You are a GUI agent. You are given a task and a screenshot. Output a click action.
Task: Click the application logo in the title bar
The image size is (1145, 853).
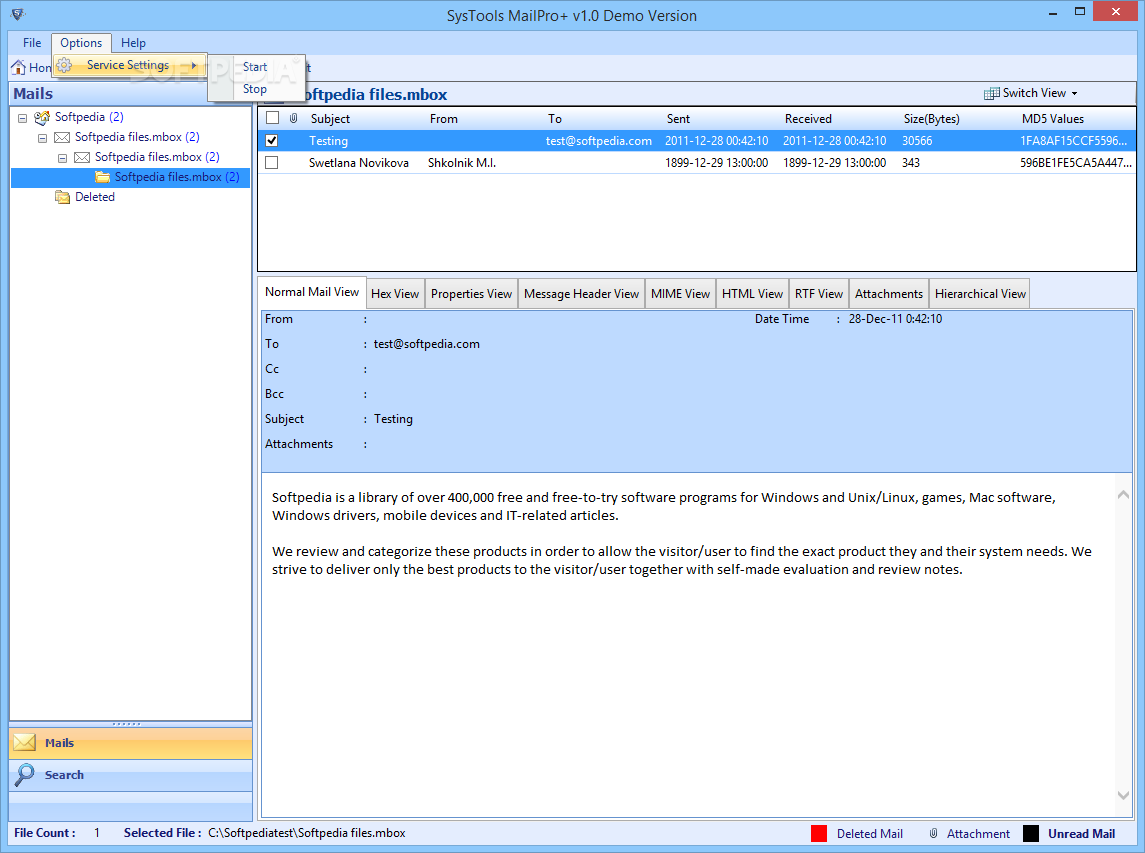coord(18,14)
